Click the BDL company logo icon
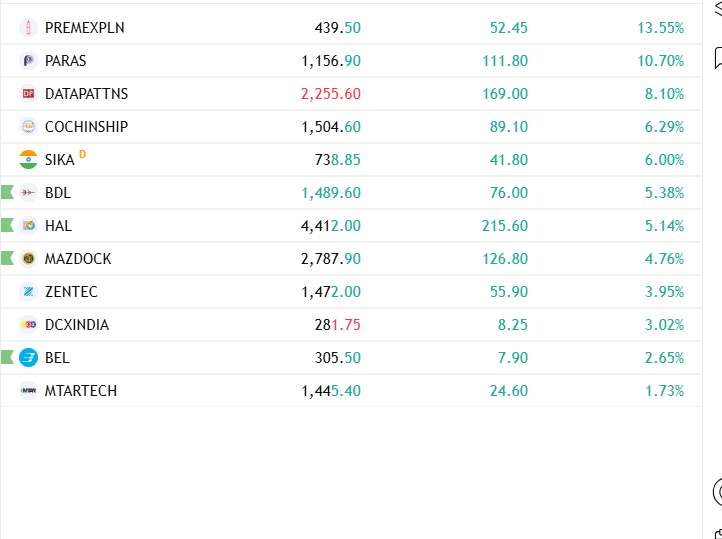 tap(28, 193)
